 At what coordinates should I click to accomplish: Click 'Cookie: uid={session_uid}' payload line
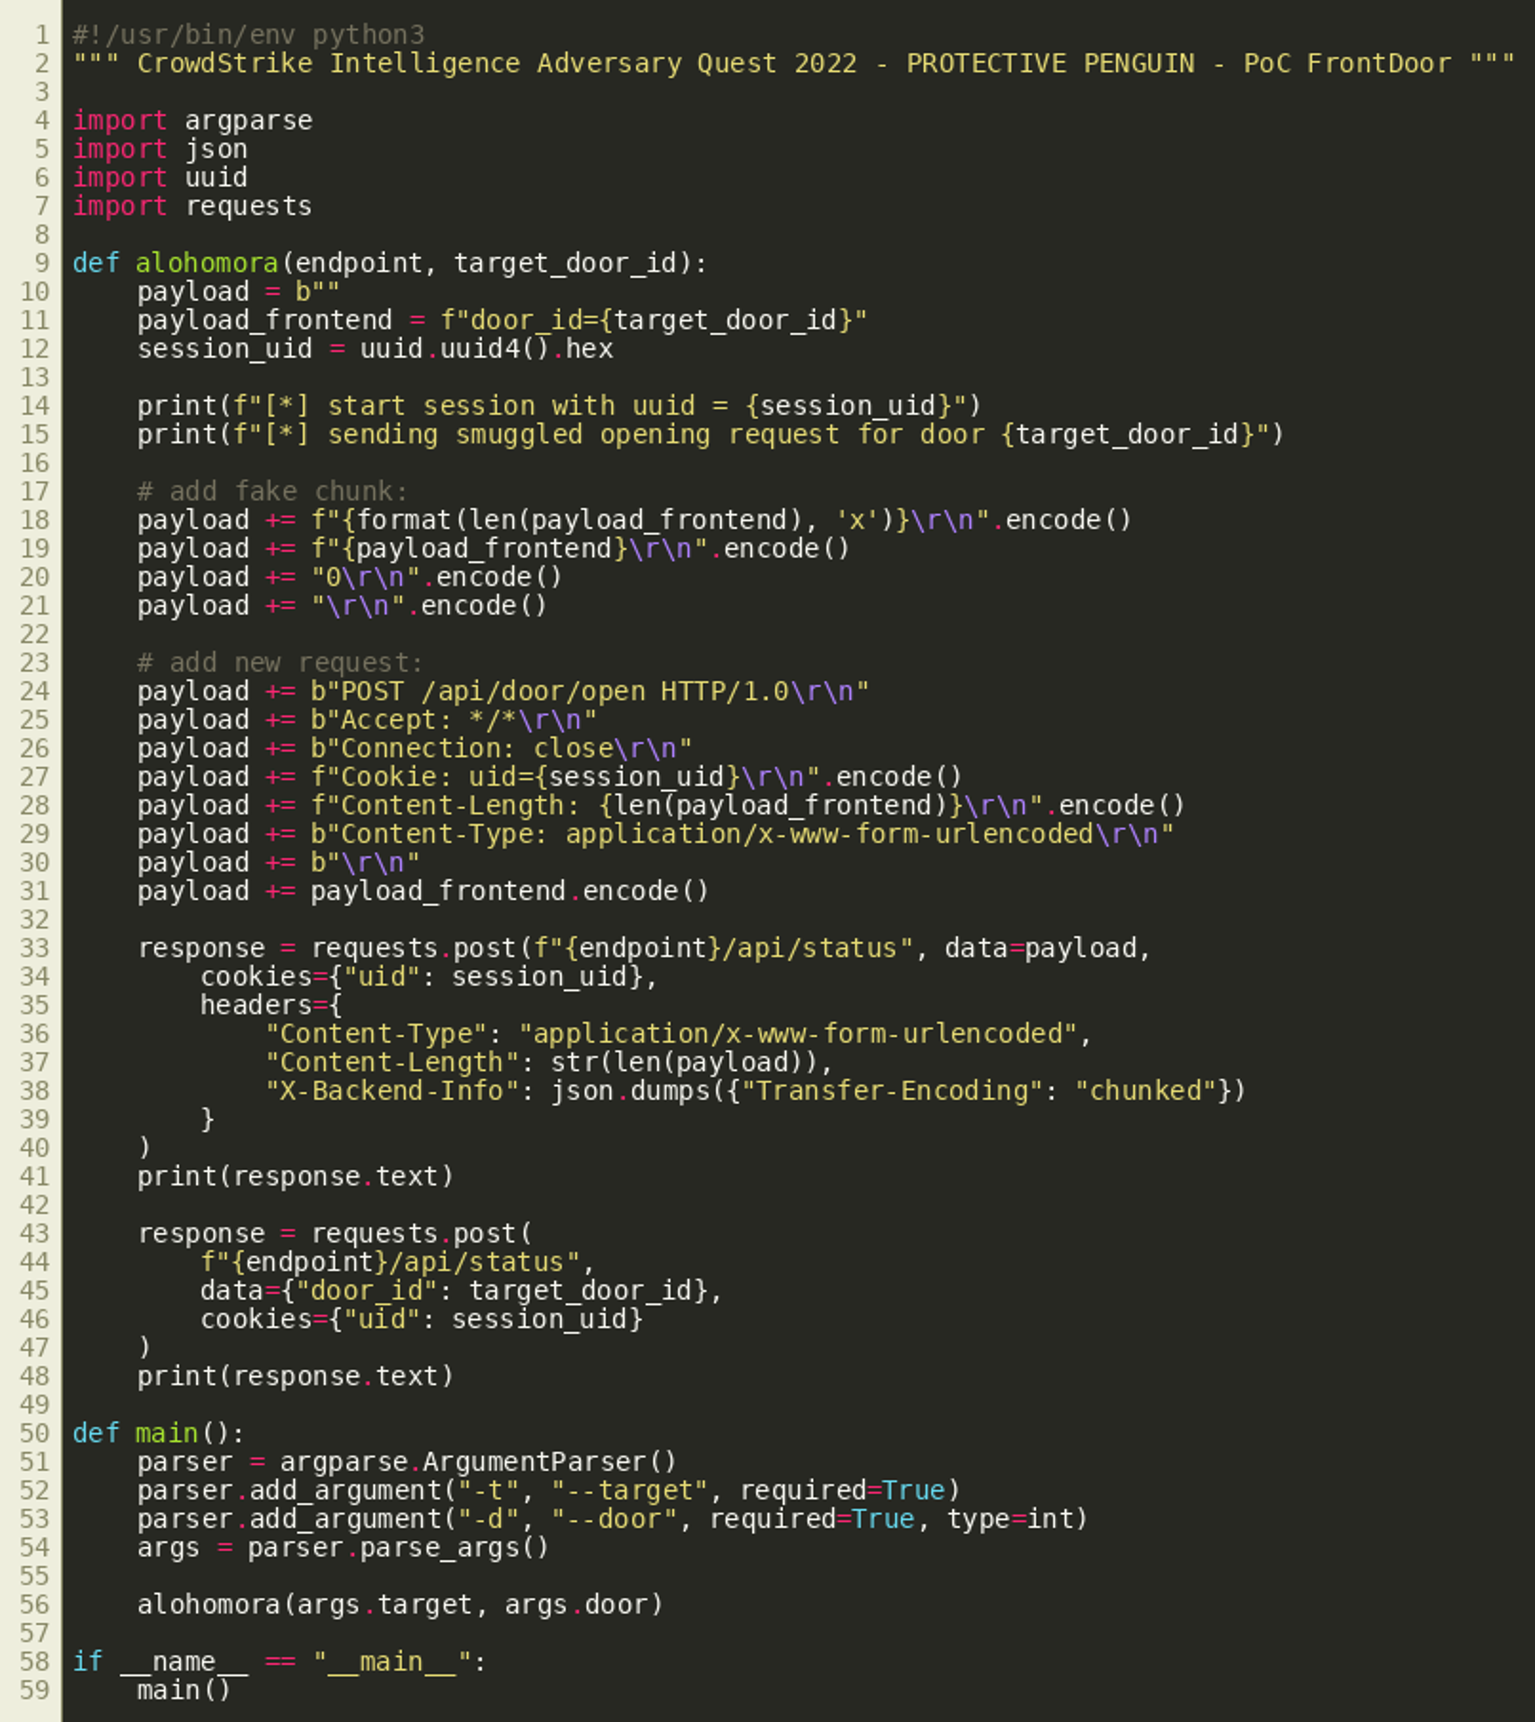coord(550,777)
